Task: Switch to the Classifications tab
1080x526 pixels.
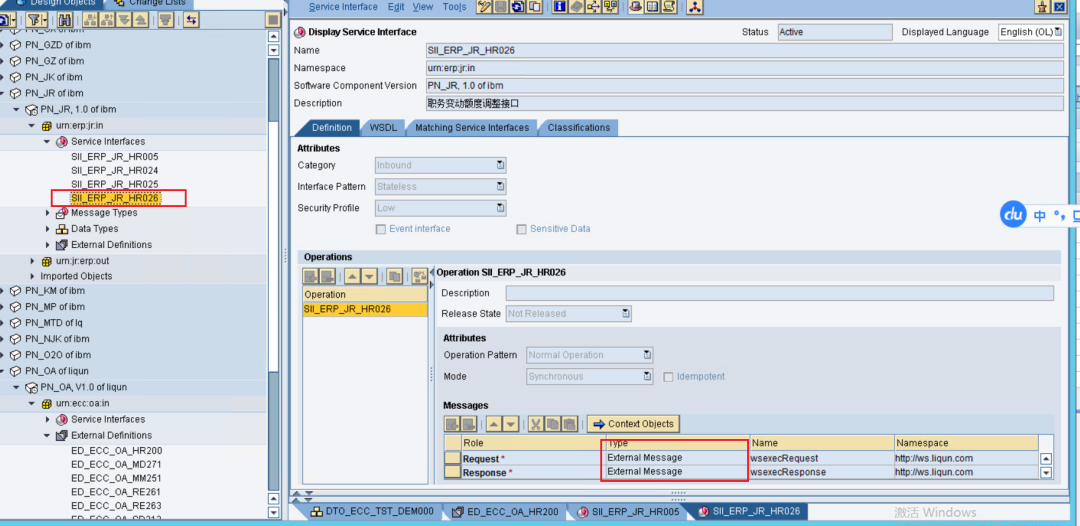Action: coord(579,127)
